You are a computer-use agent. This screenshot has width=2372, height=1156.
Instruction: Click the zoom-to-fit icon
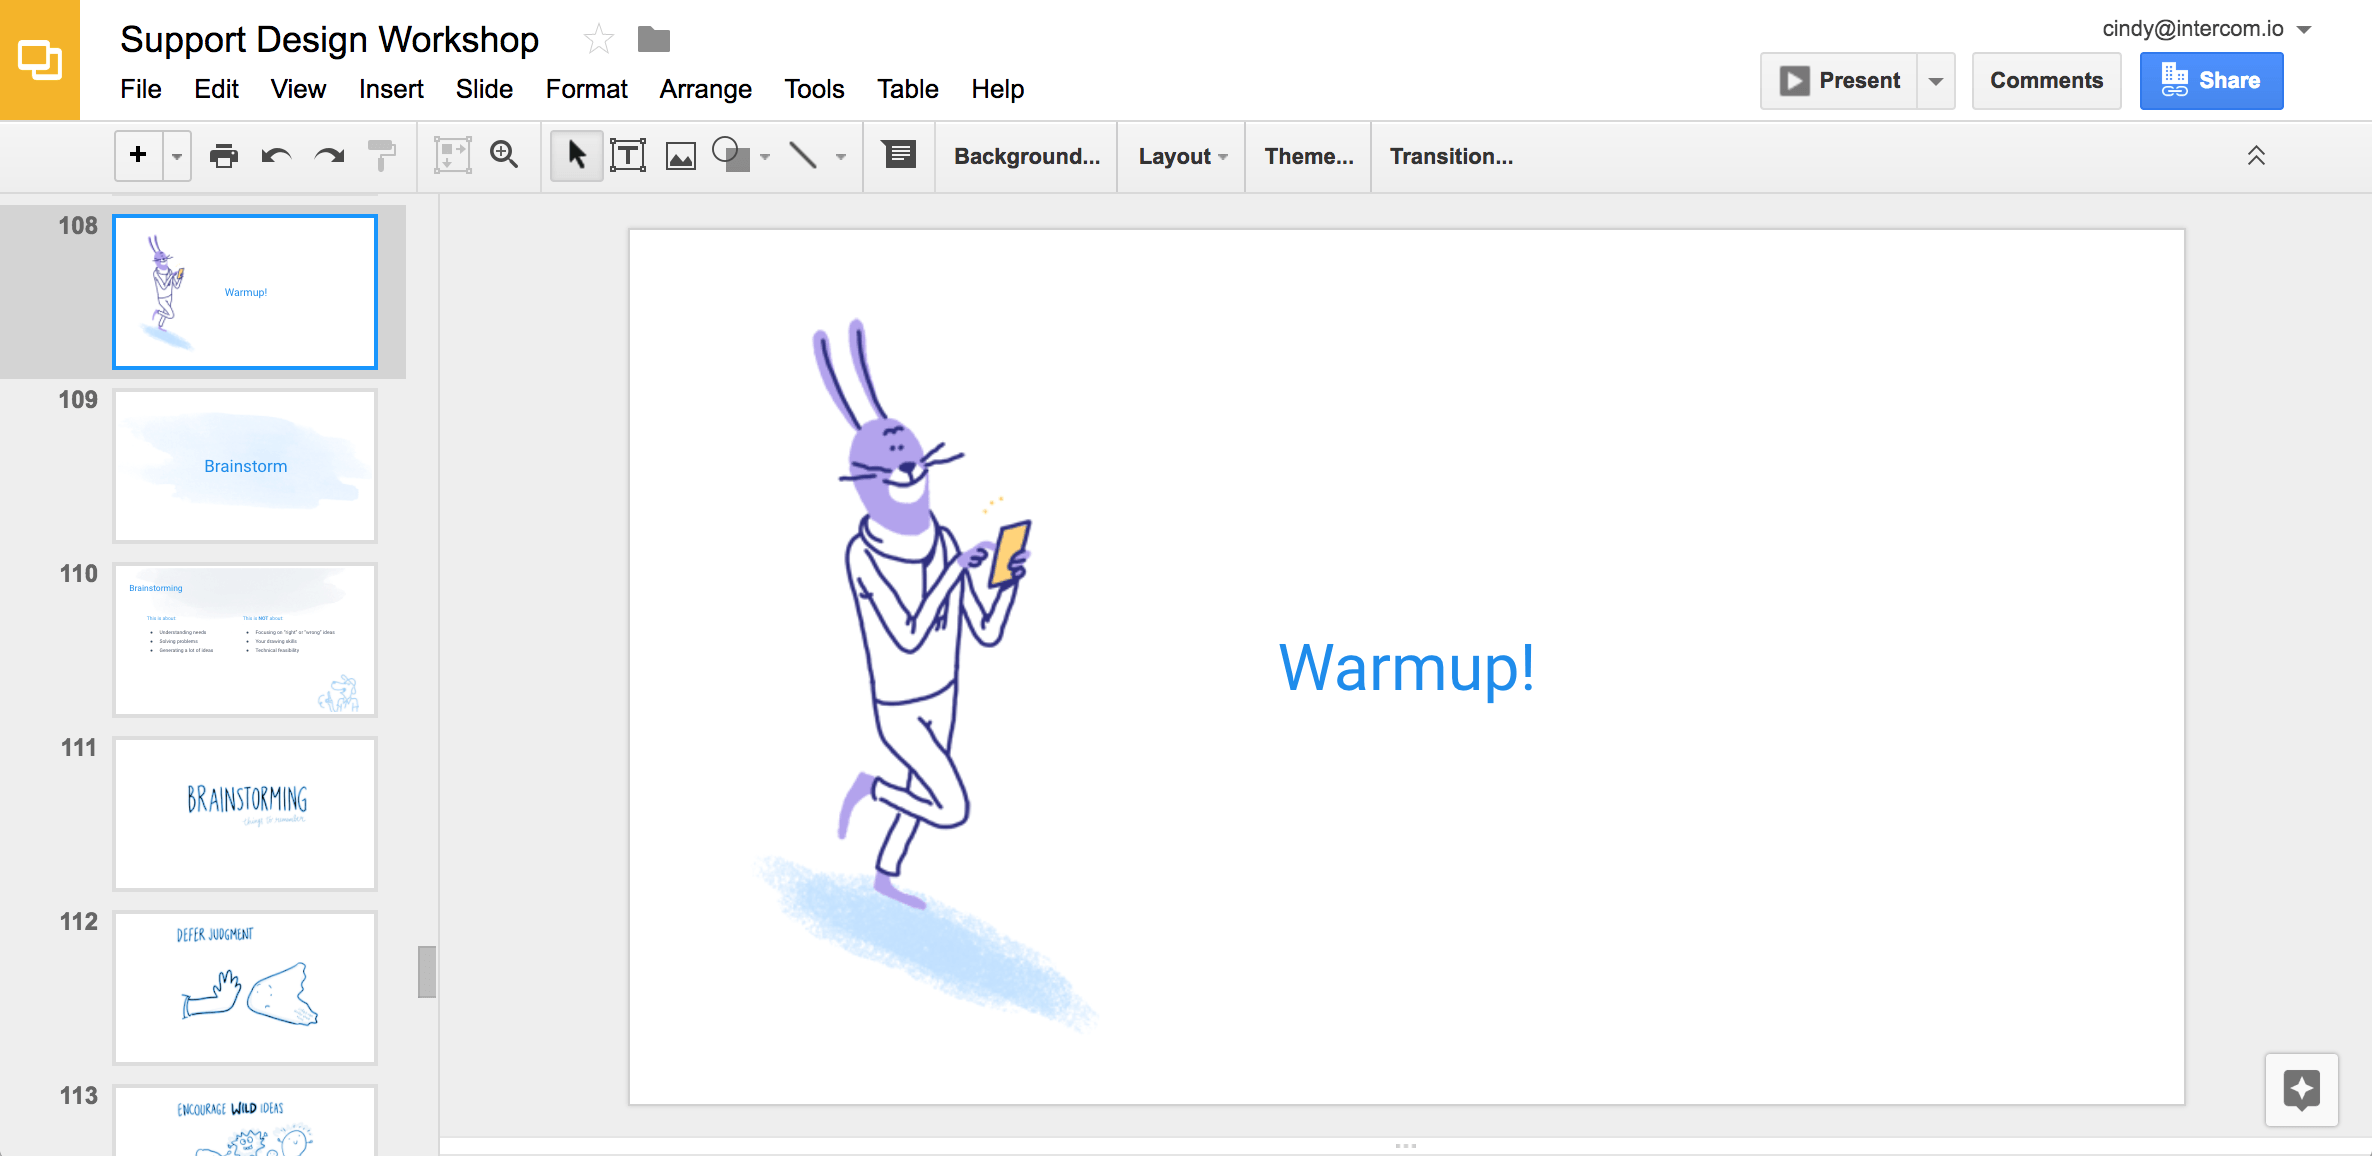tap(452, 156)
